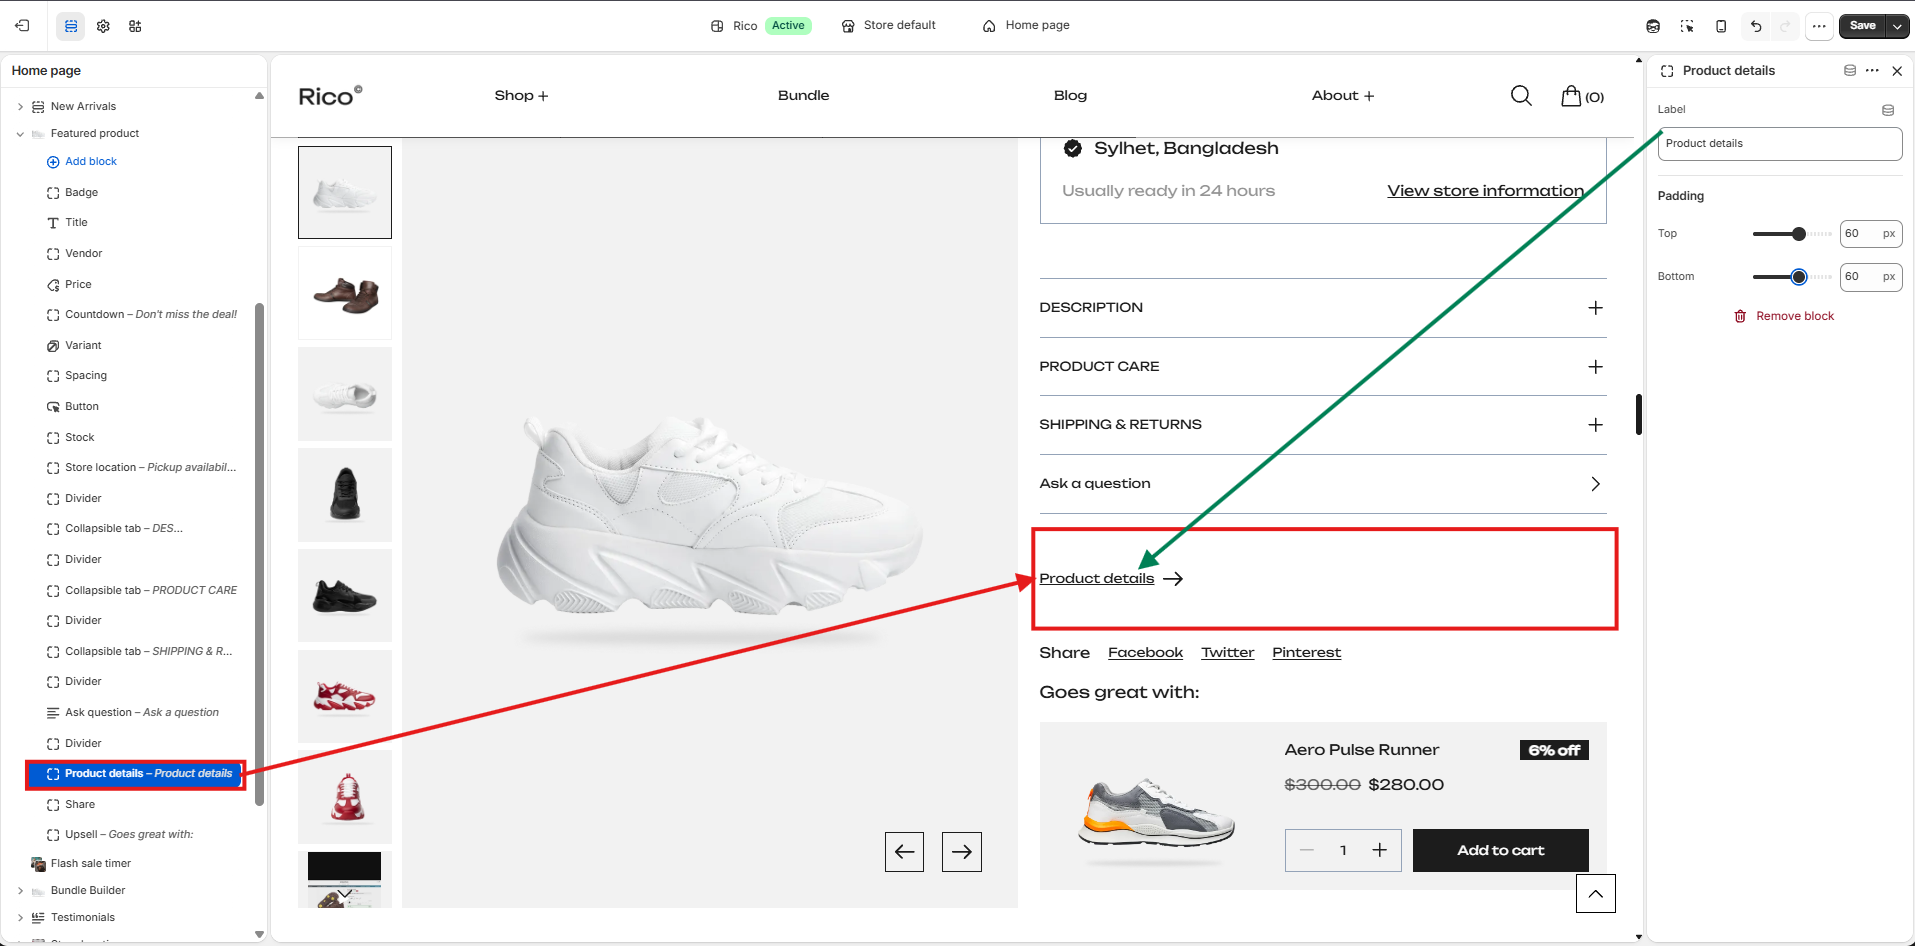Share on Facebook link
This screenshot has height=946, width=1915.
(1145, 653)
